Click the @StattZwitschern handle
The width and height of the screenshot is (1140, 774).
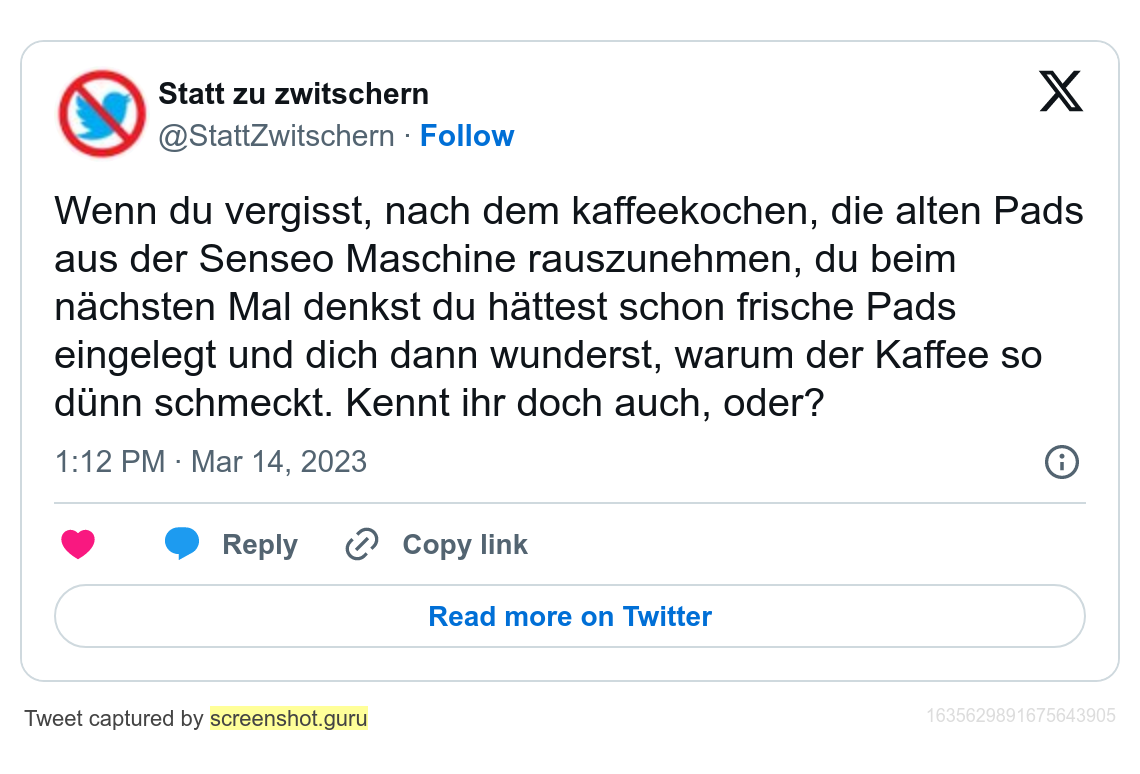click(x=276, y=136)
